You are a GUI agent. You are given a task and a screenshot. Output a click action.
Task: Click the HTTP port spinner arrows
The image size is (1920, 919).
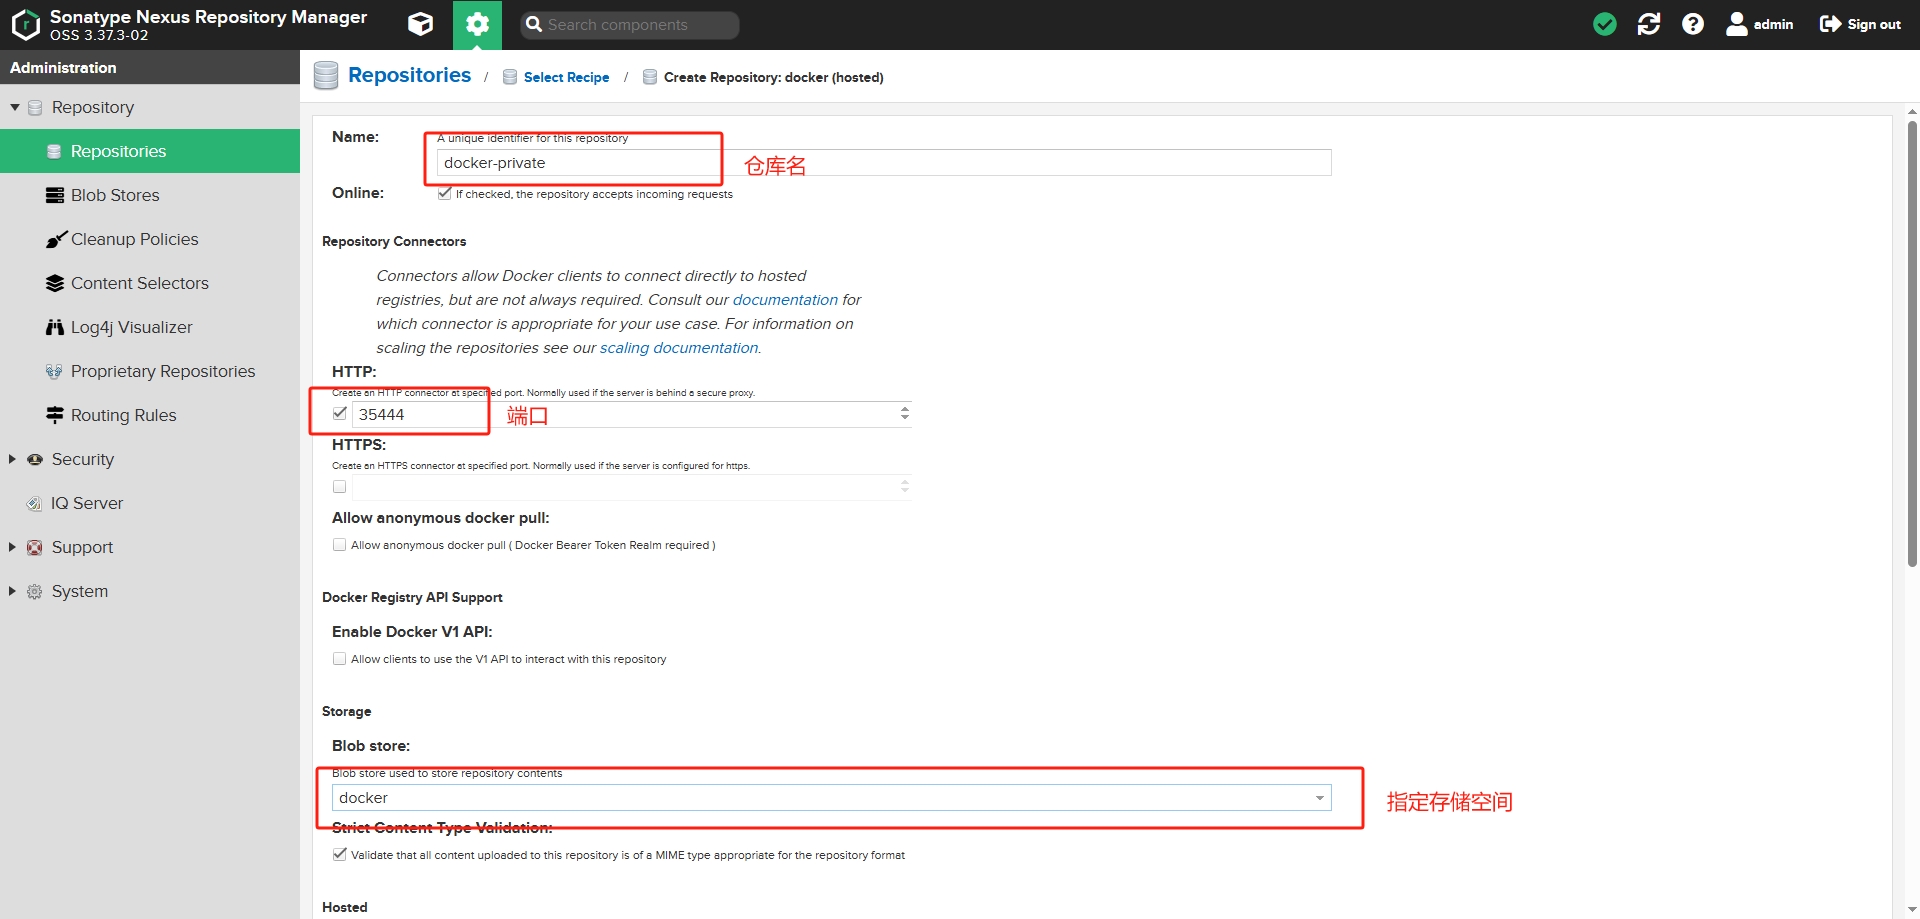pos(905,413)
